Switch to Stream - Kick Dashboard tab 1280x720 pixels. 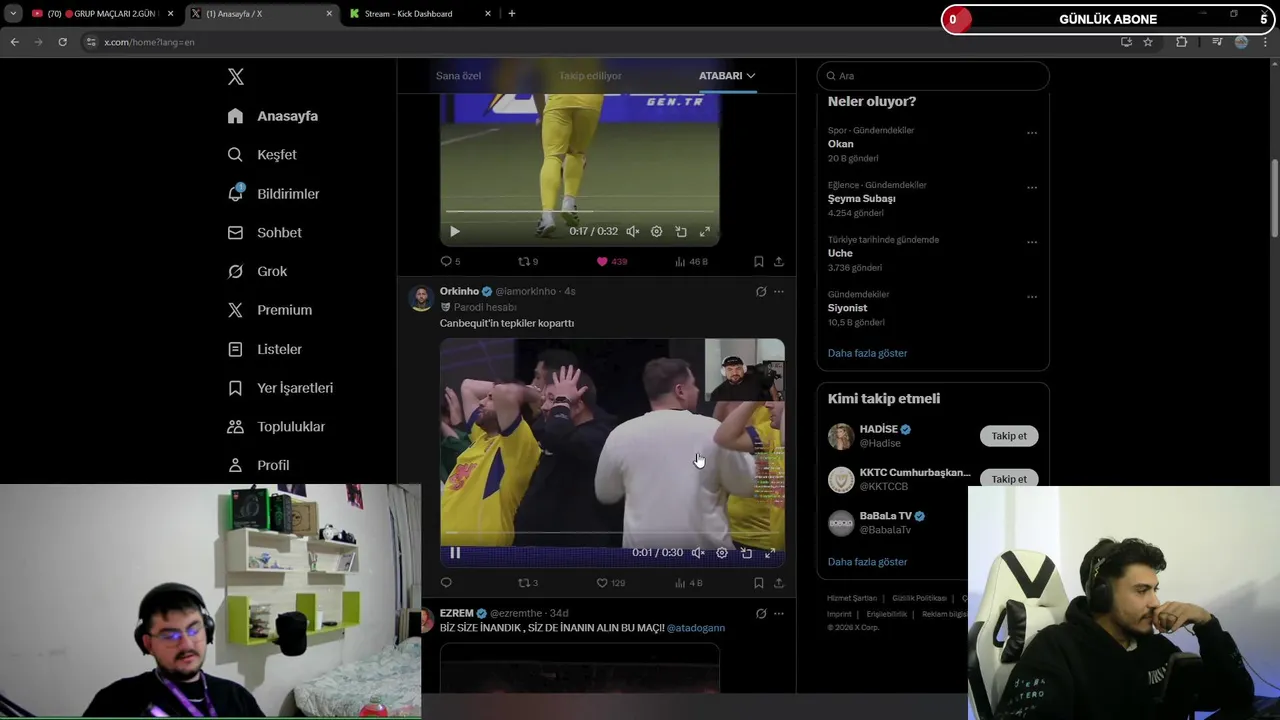click(420, 14)
